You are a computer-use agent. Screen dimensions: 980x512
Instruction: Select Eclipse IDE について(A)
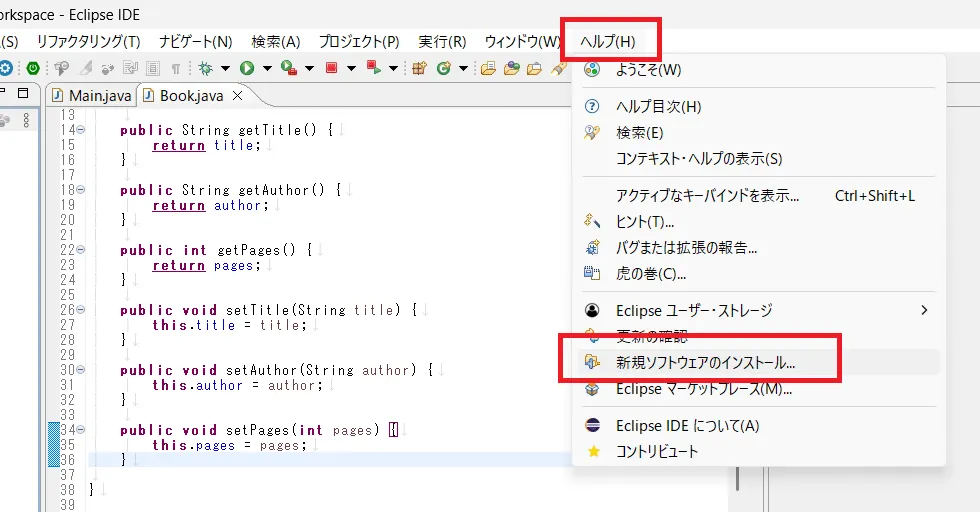[x=759, y=426]
